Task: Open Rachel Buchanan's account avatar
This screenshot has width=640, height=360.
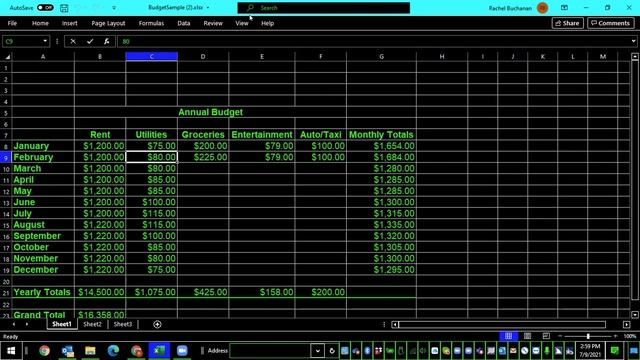Action: coord(542,8)
